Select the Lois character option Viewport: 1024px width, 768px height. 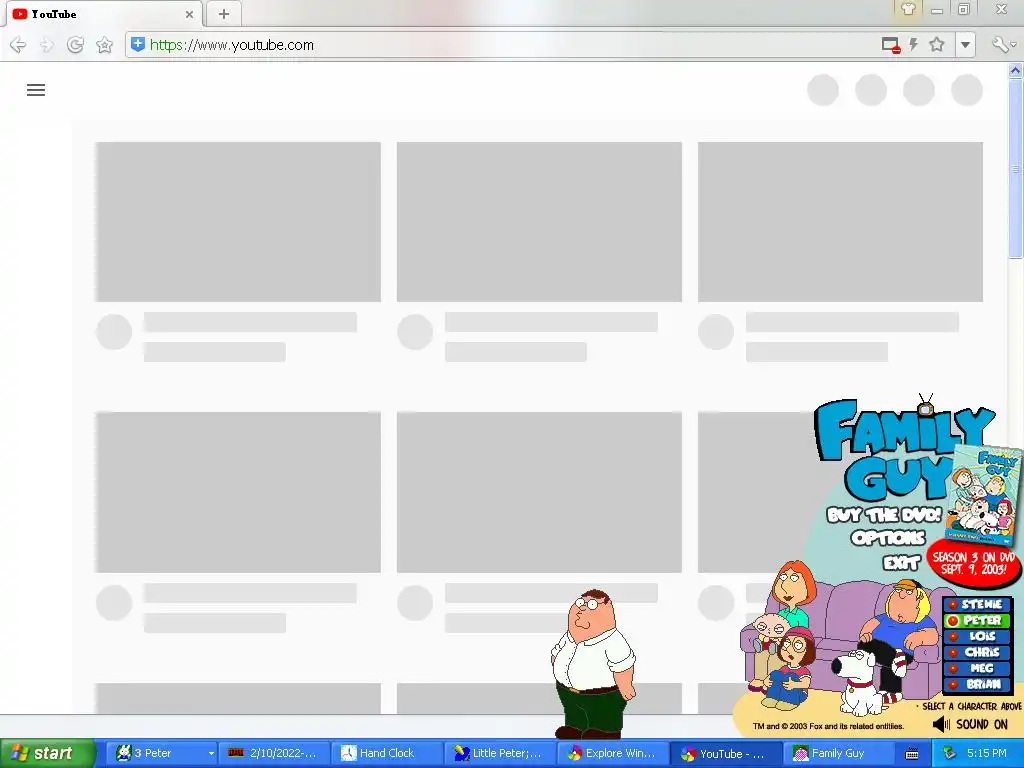tap(978, 636)
